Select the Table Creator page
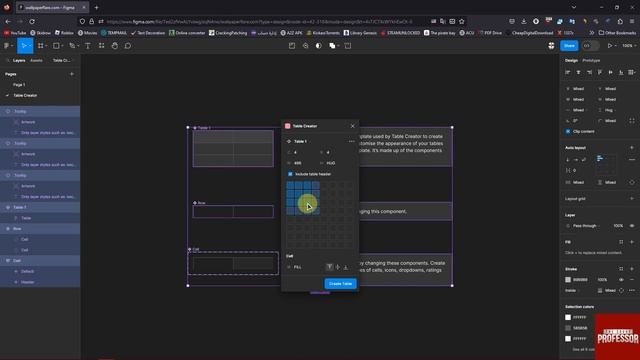640x360 pixels. [x=25, y=96]
